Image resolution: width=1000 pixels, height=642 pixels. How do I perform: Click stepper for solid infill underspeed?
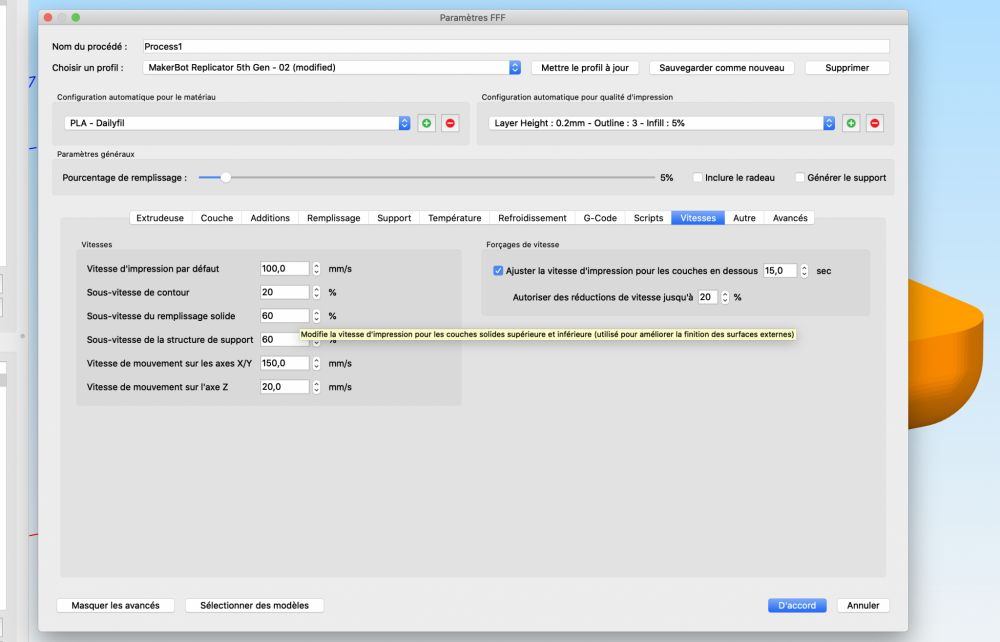(x=316, y=316)
